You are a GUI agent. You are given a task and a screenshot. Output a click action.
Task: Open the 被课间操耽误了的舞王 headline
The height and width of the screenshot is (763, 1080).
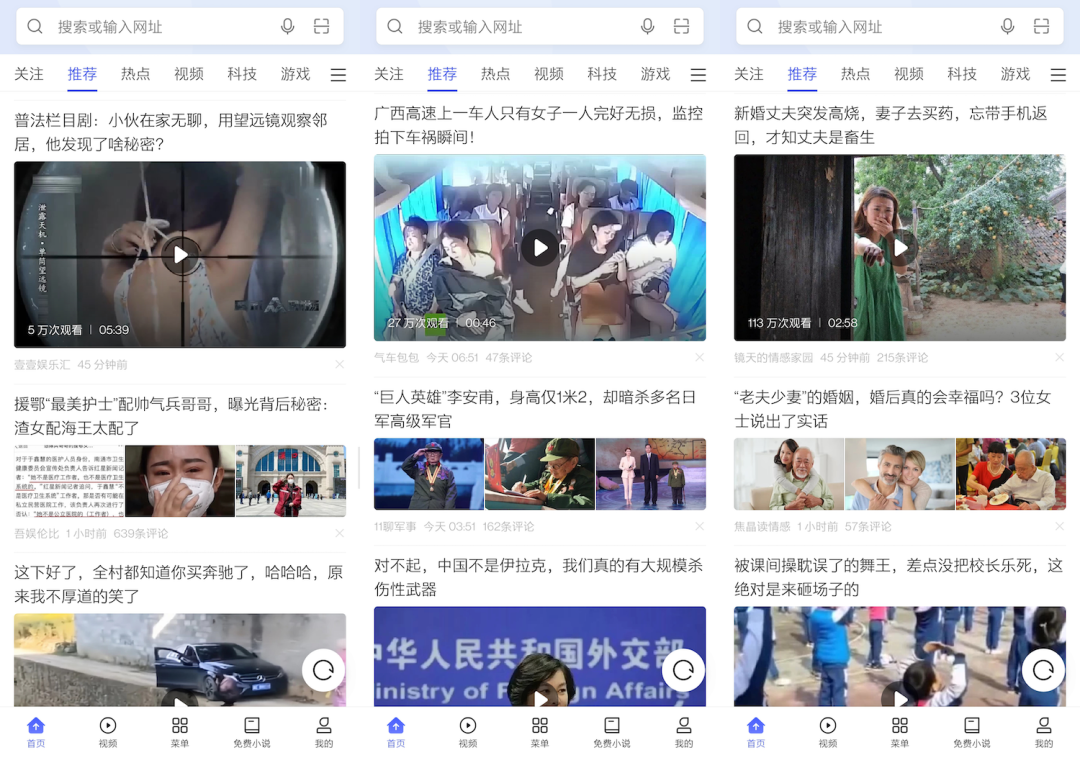[899, 577]
